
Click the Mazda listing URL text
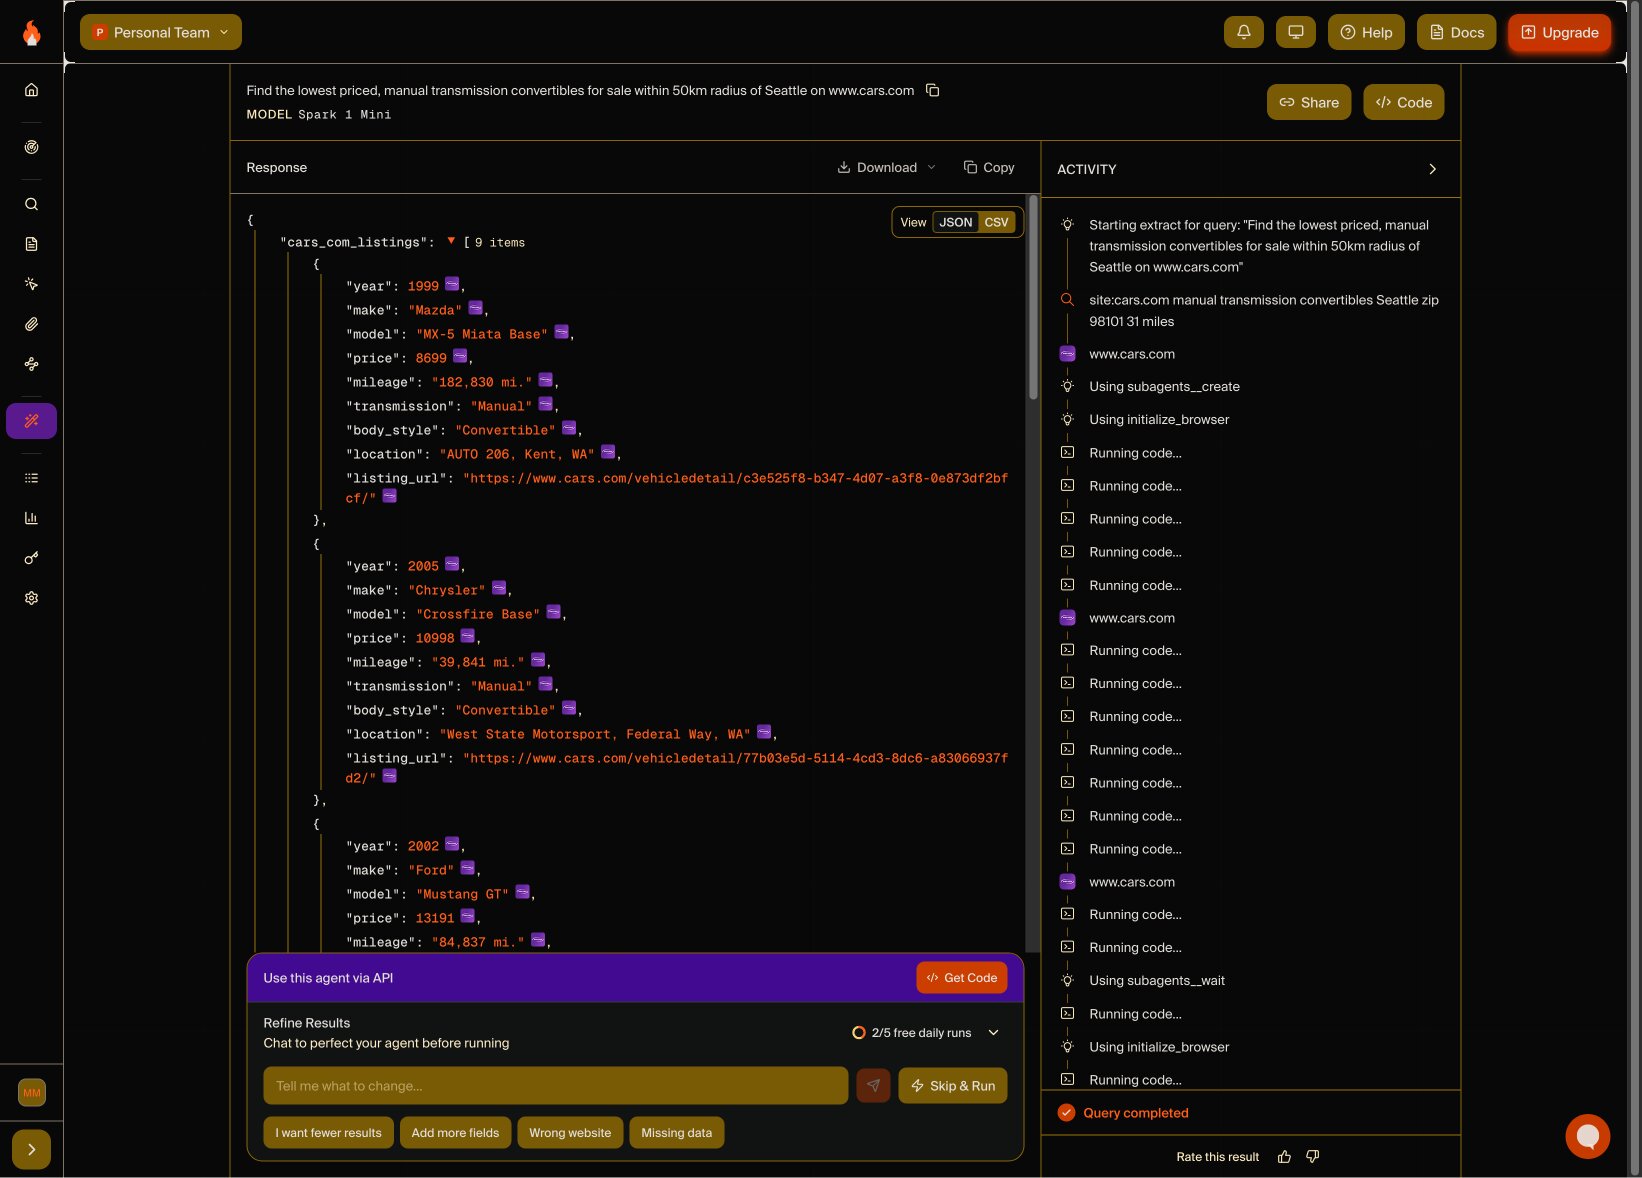click(677, 488)
